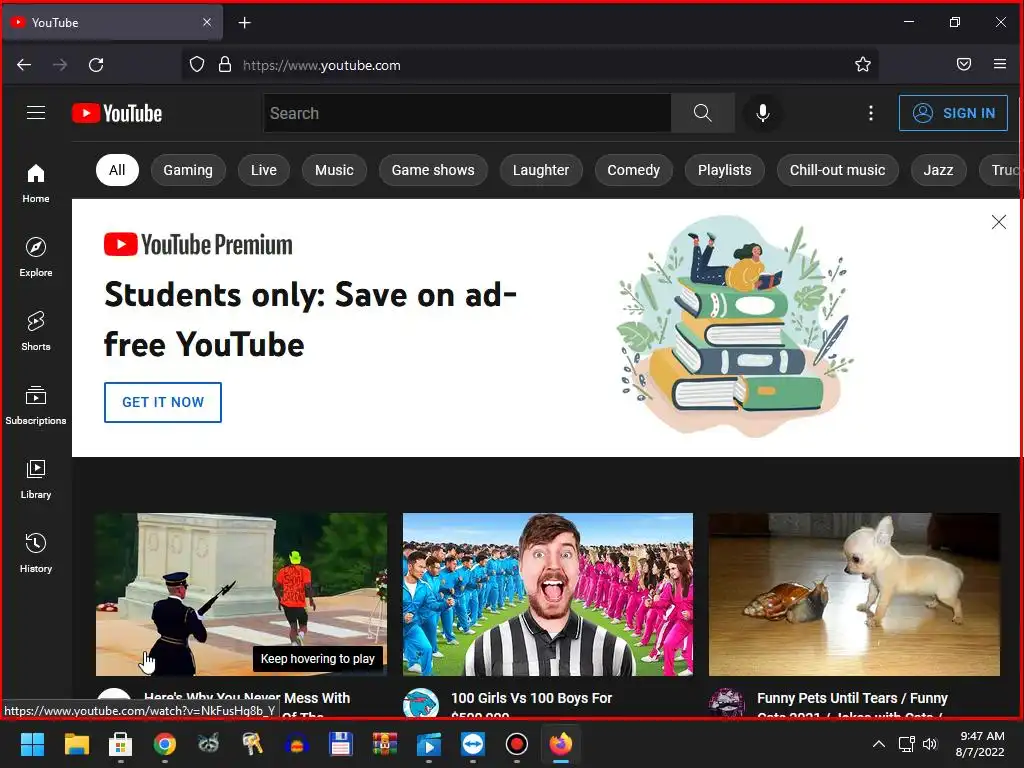Click into the YouTube Search field
Image resolution: width=1024 pixels, height=768 pixels.
(467, 113)
